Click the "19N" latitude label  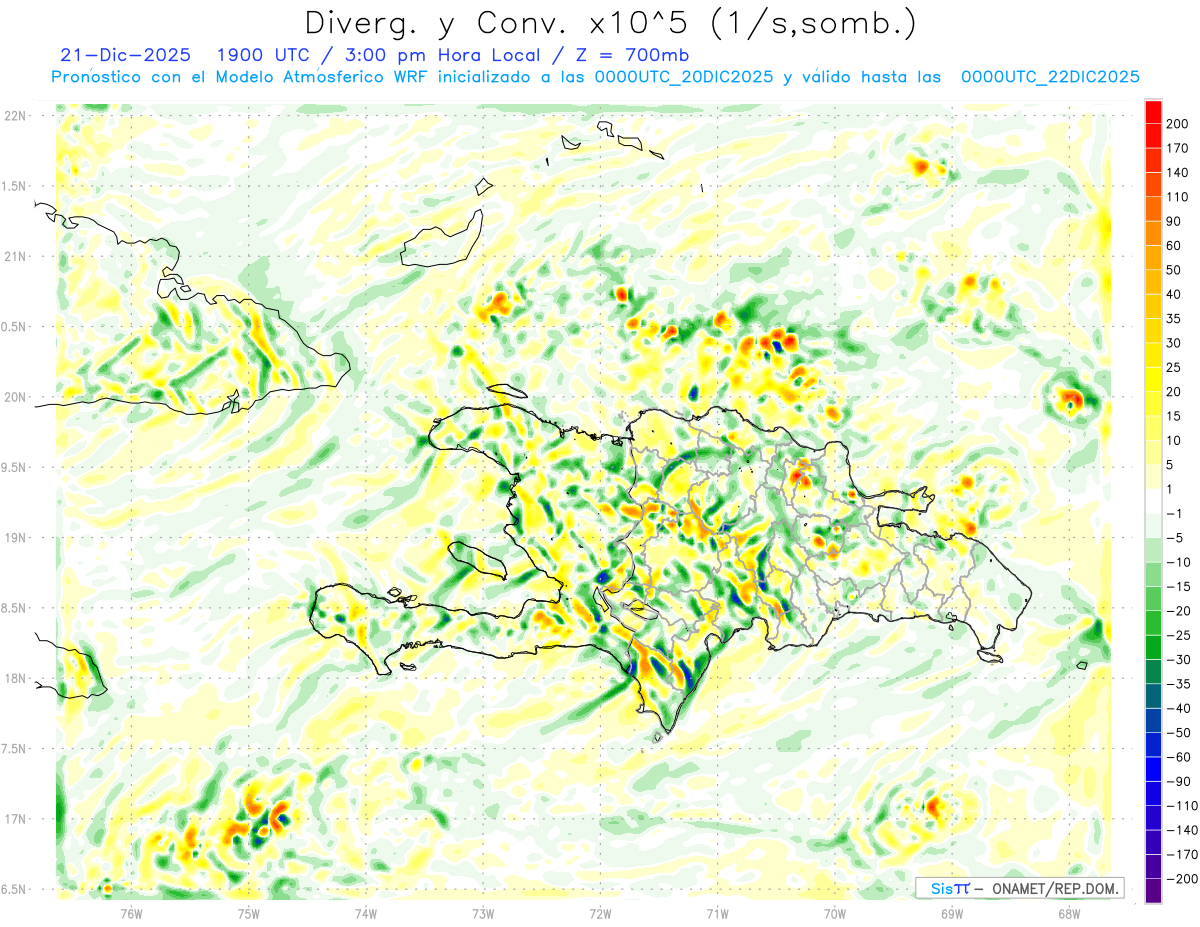pyautogui.click(x=16, y=538)
